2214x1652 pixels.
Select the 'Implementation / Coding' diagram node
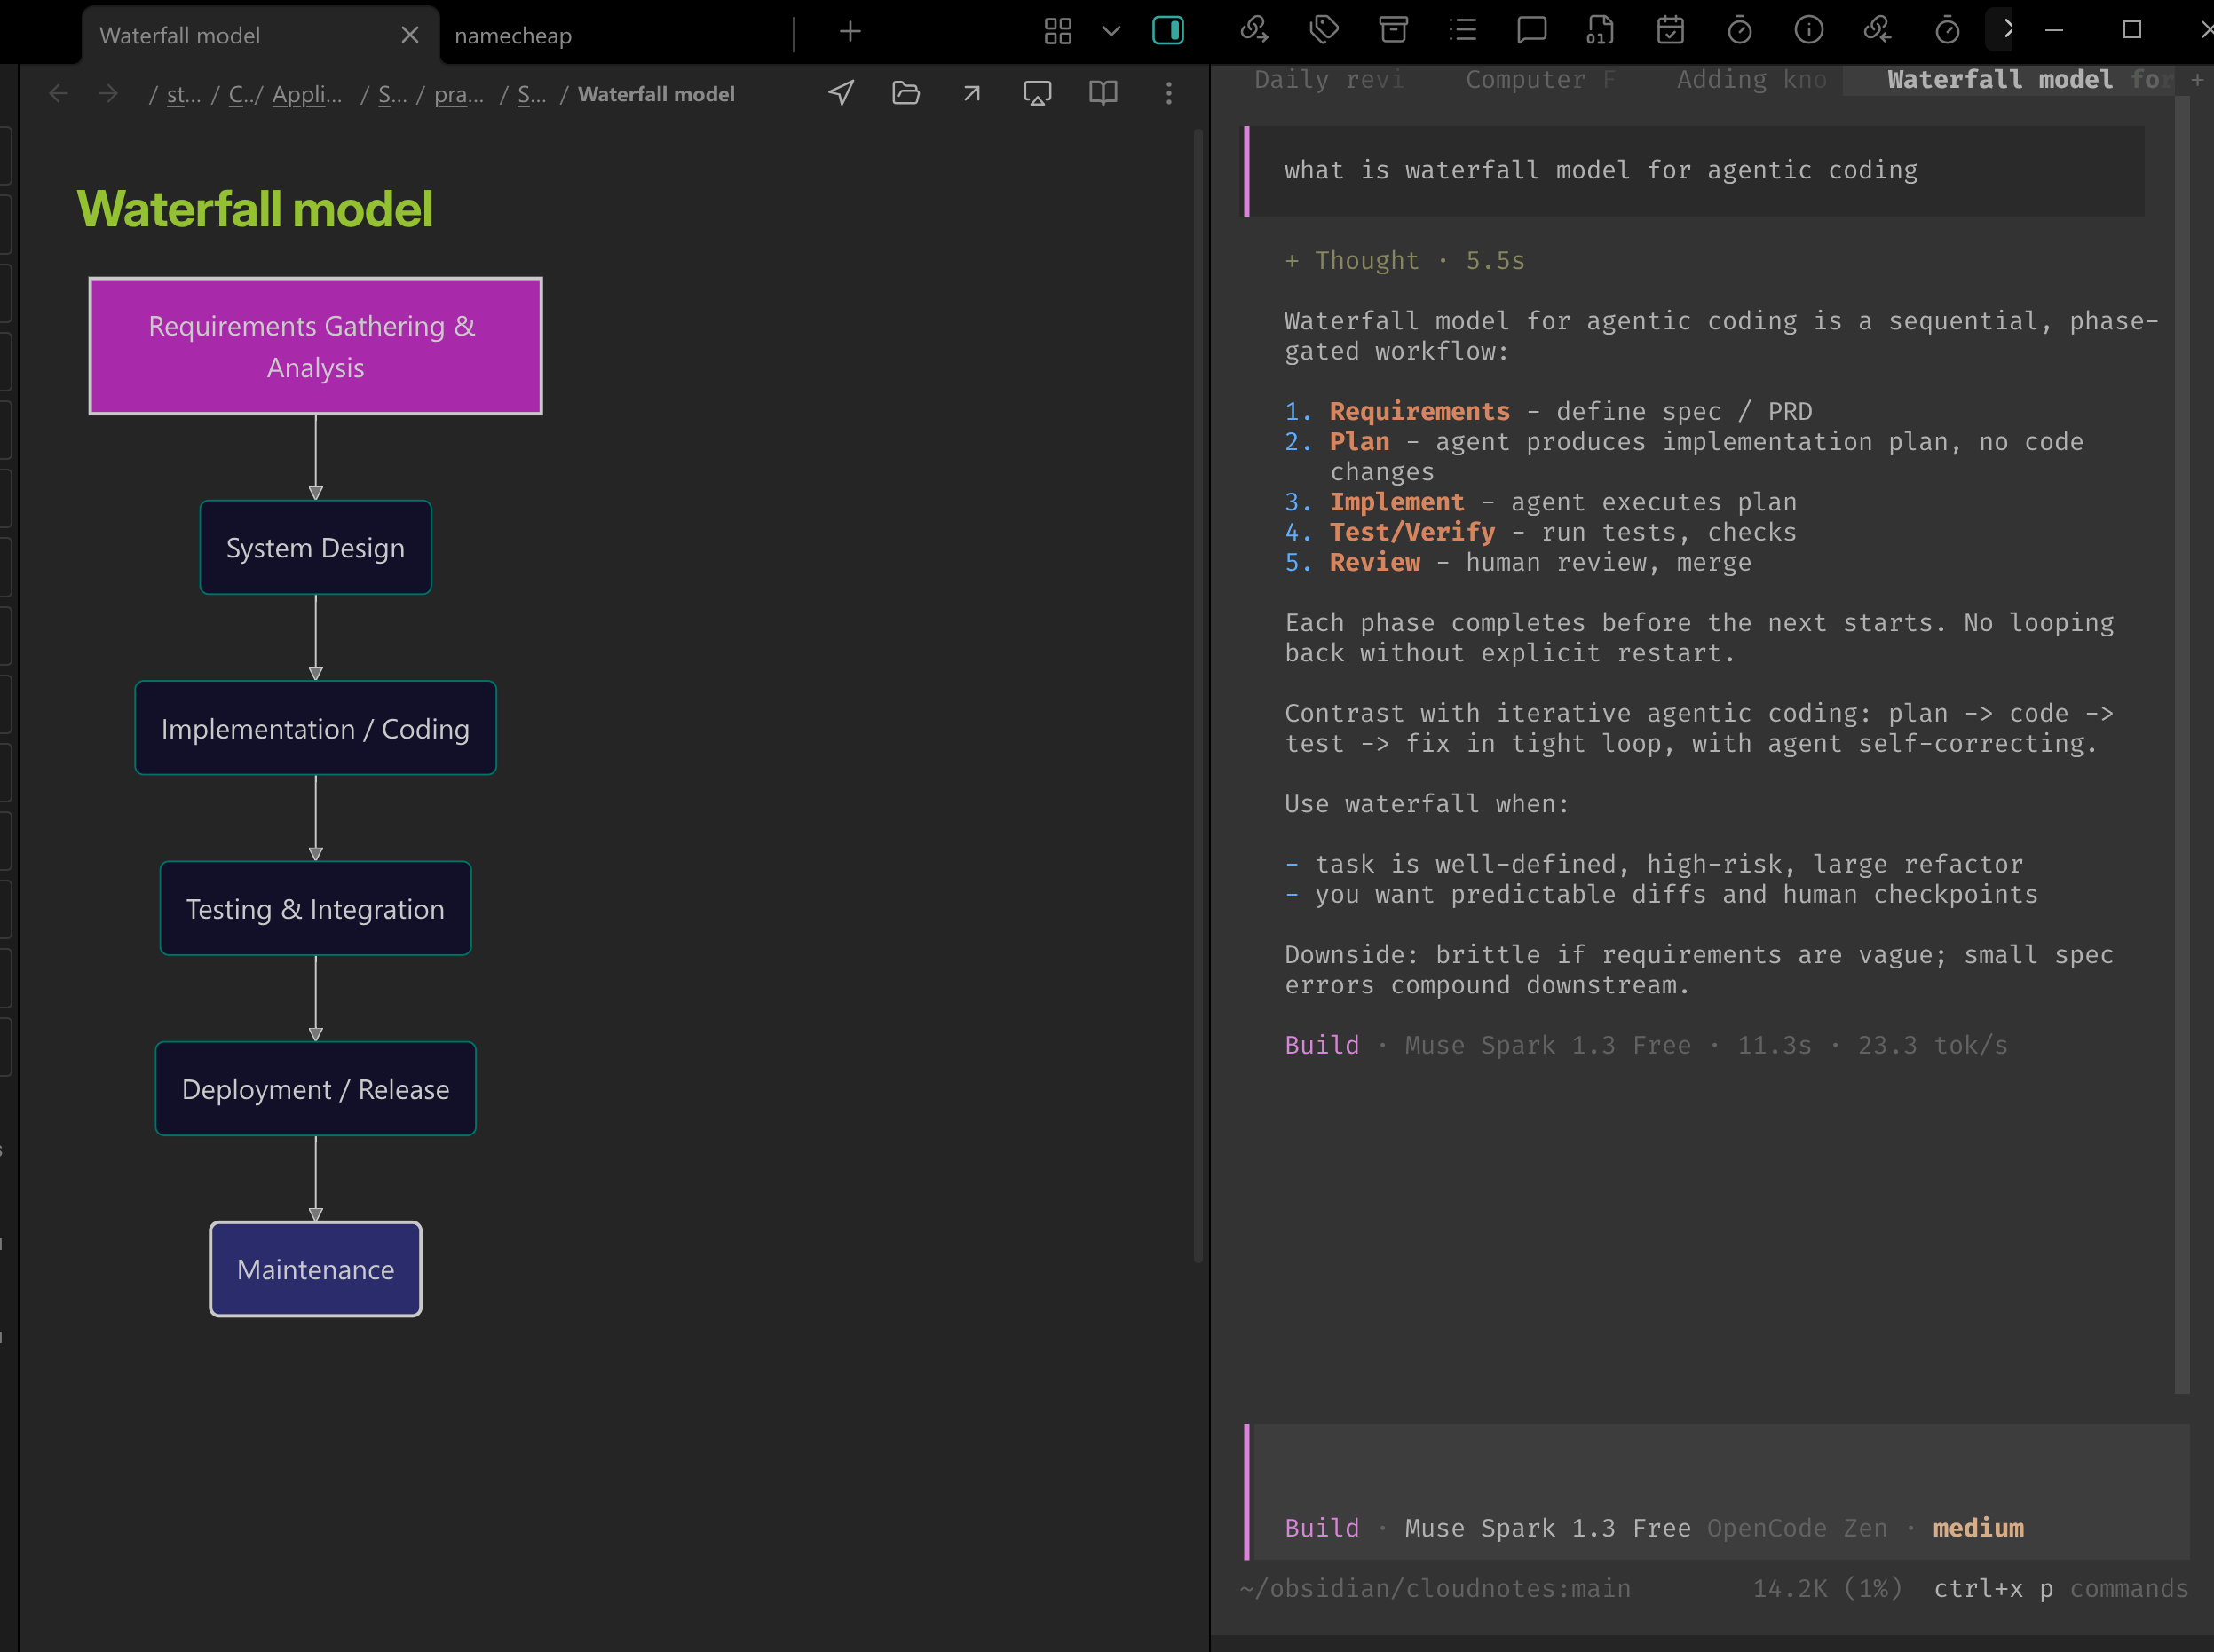click(315, 728)
